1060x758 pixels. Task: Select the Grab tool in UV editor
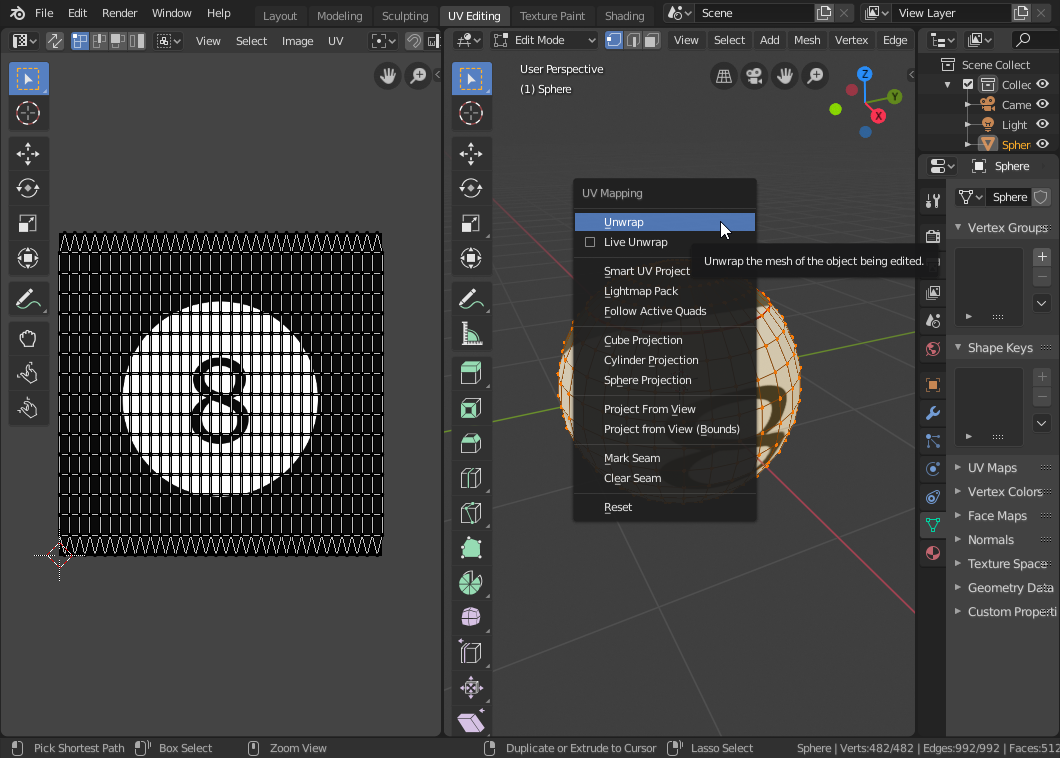[28, 338]
